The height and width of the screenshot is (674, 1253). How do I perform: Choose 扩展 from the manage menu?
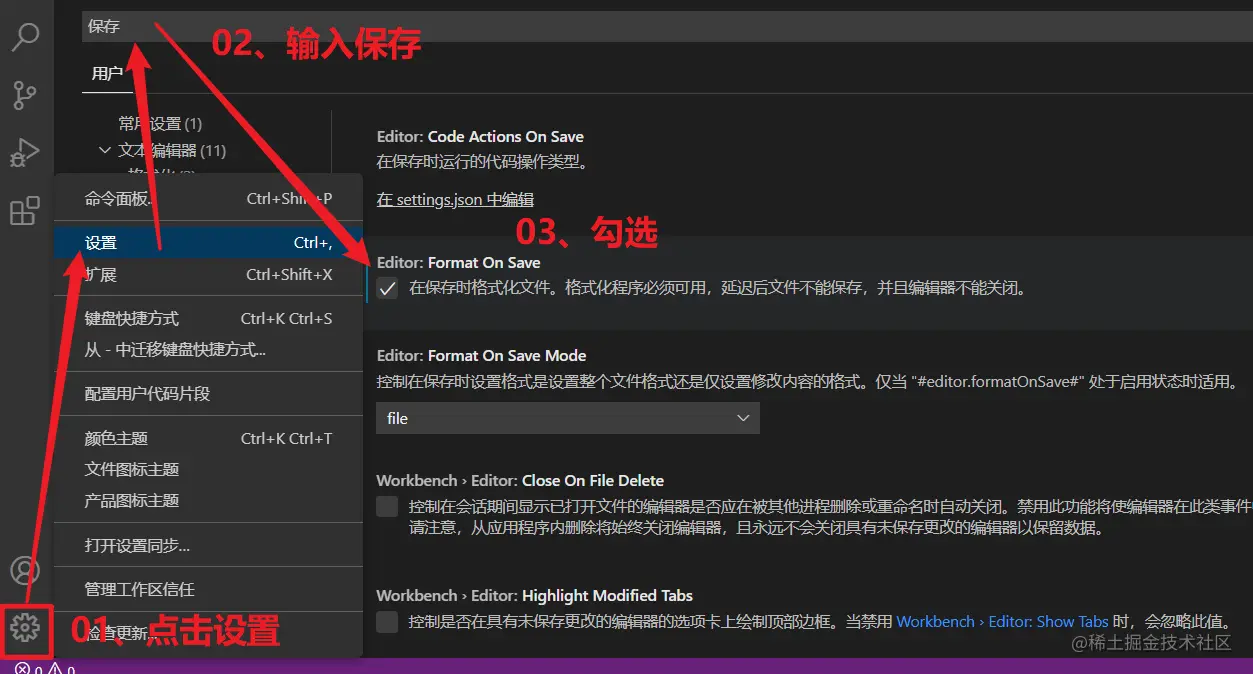pos(208,274)
